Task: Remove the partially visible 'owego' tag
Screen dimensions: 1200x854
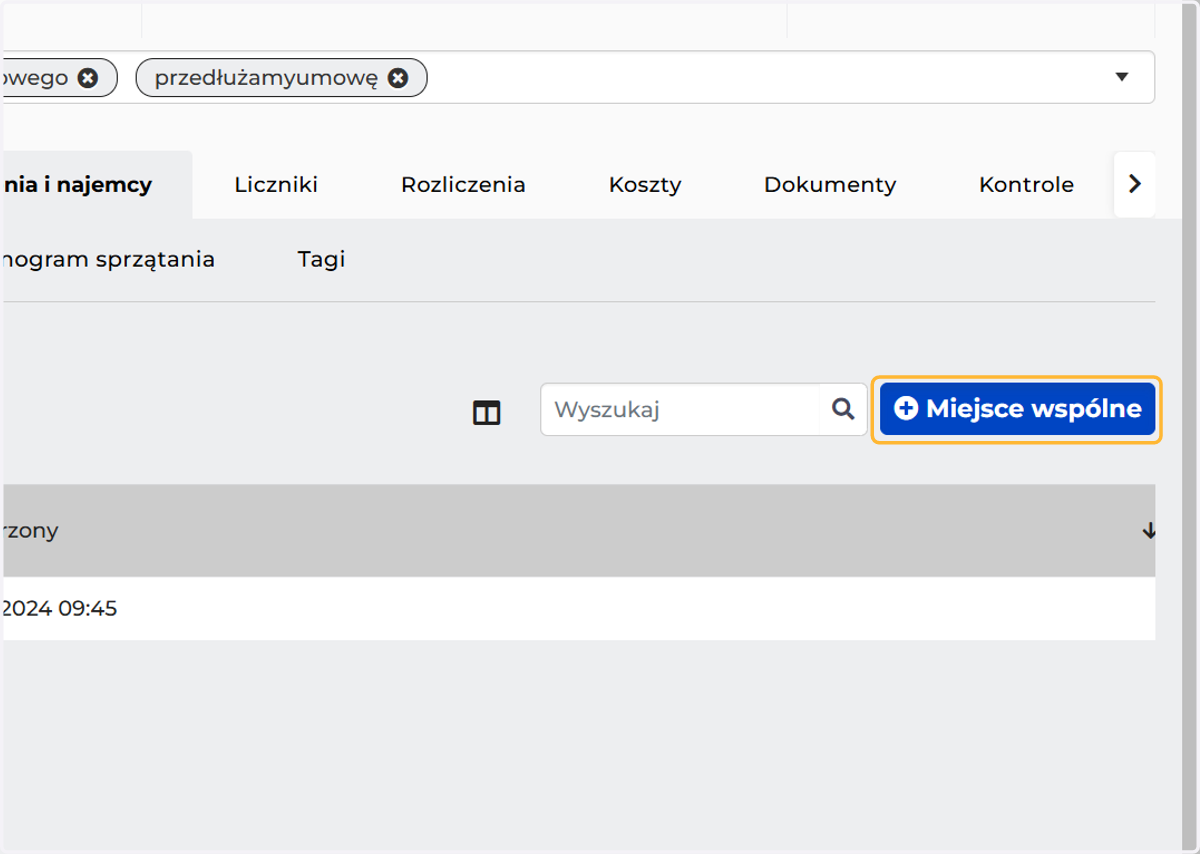Action: pyautogui.click(x=88, y=78)
